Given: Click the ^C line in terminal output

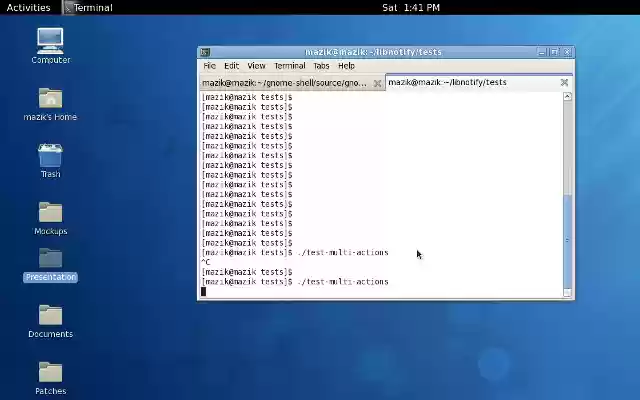Looking at the screenshot, I should (x=206, y=262).
